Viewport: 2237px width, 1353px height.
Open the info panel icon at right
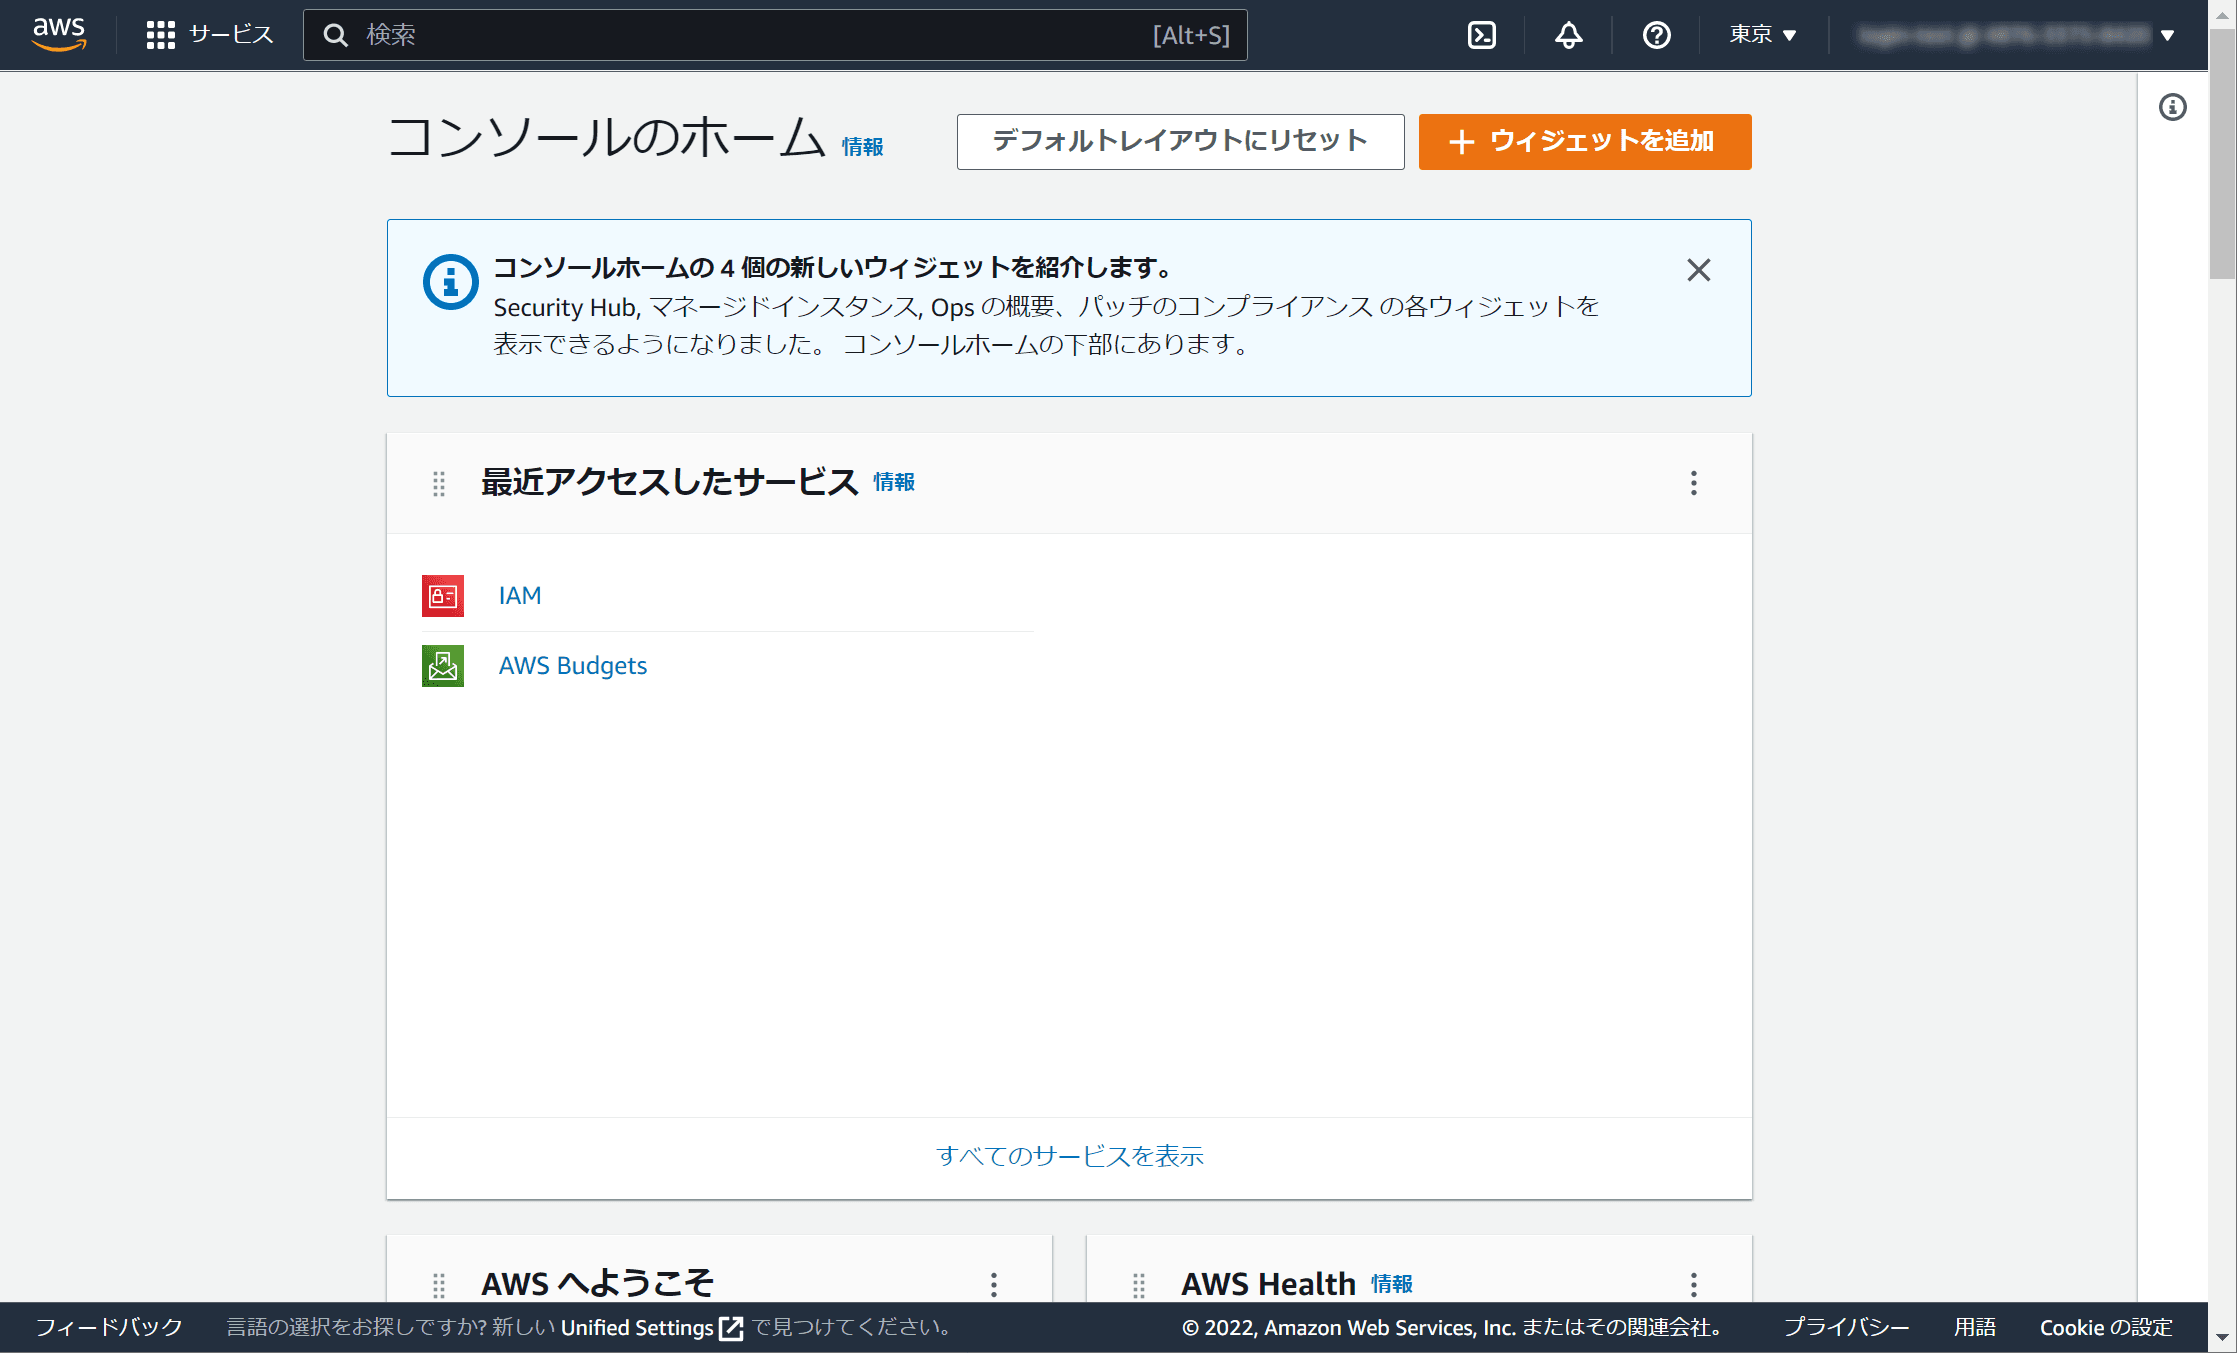(2172, 107)
